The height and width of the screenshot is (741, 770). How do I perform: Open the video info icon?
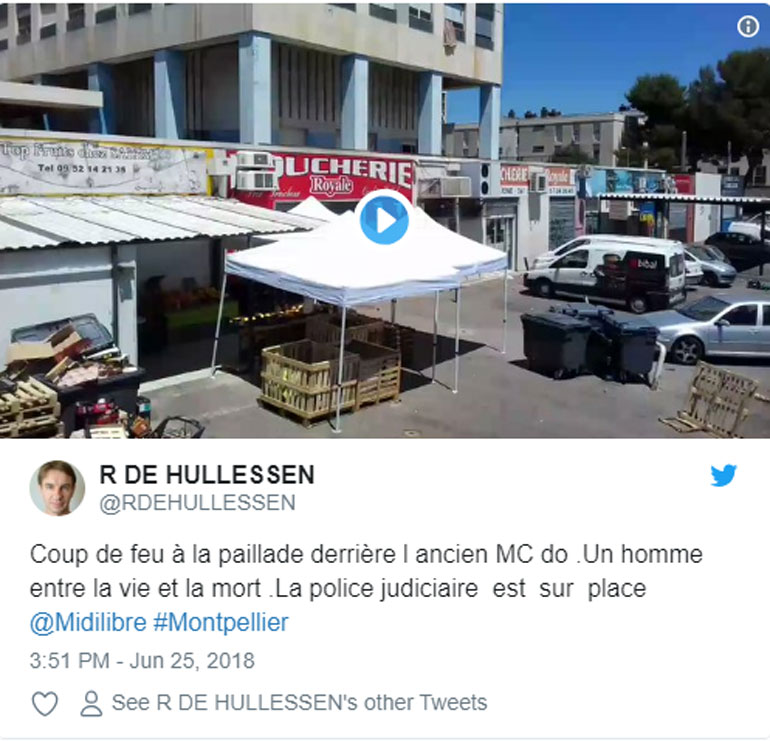pyautogui.click(x=747, y=26)
